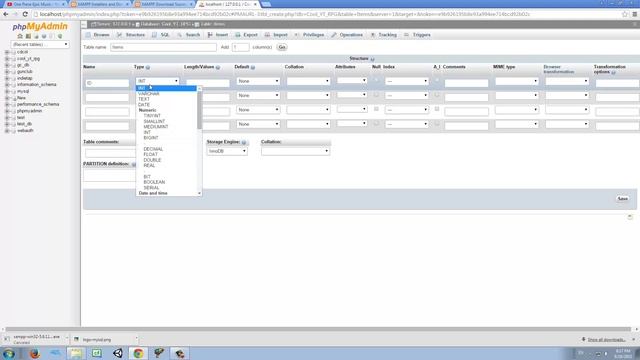Open the Triggers tab
The height and width of the screenshot is (360, 640).
coord(417,35)
